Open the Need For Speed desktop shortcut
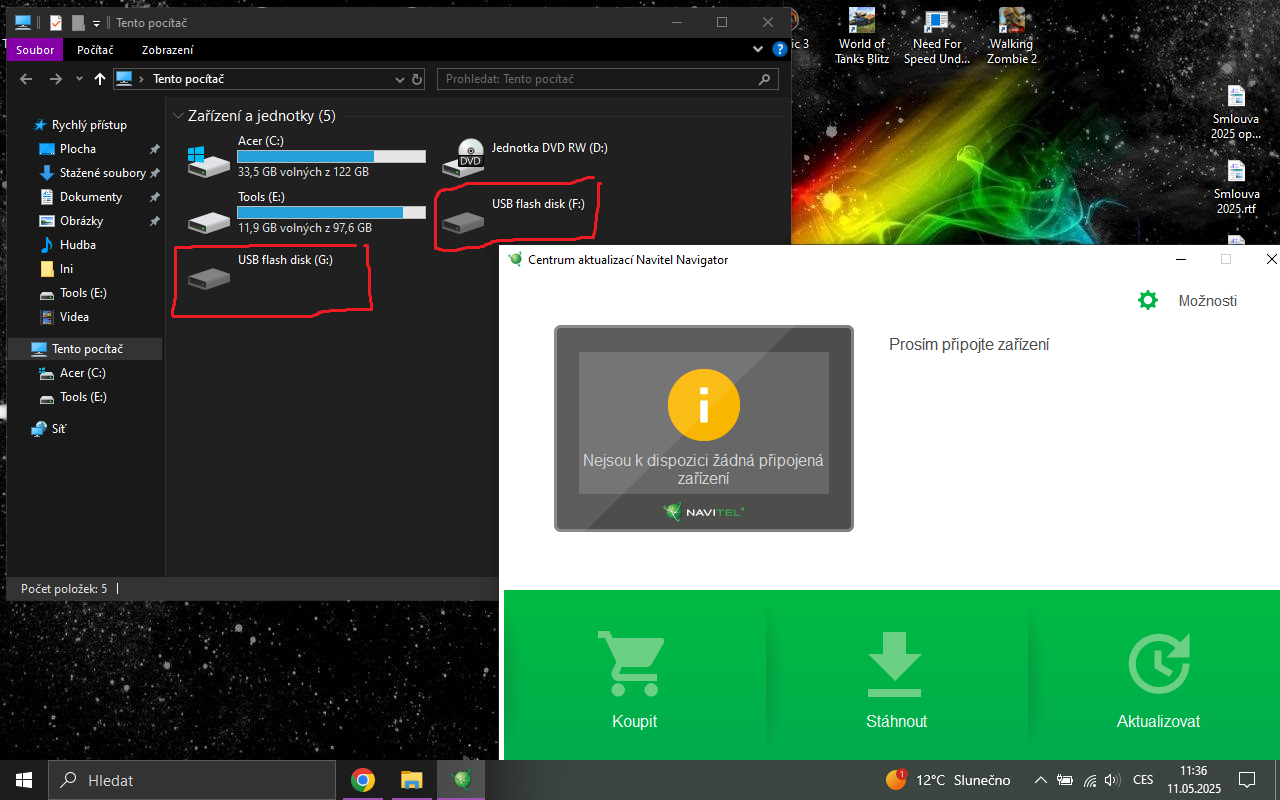Screen dimensions: 1280x800 (x=937, y=36)
